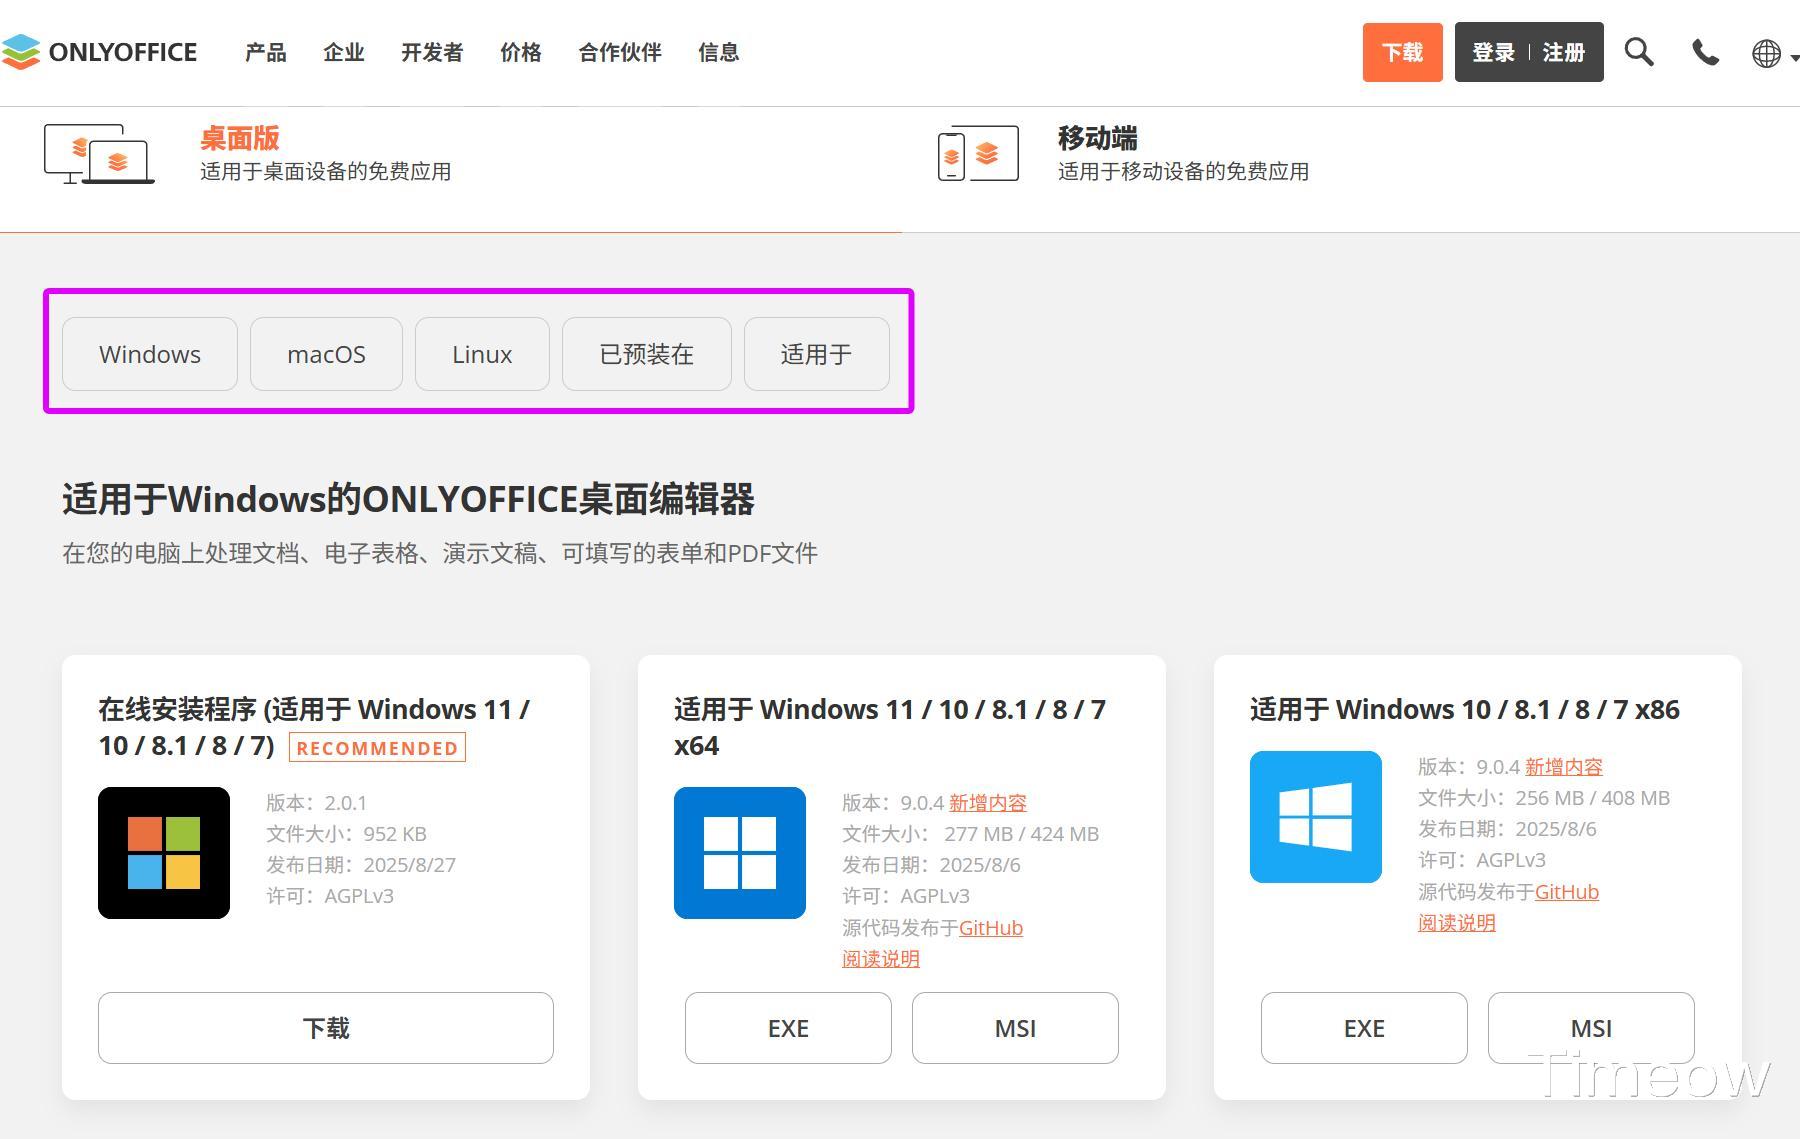1800x1139 pixels.
Task: Download the x64 MSI installer
Action: (x=1015, y=1028)
